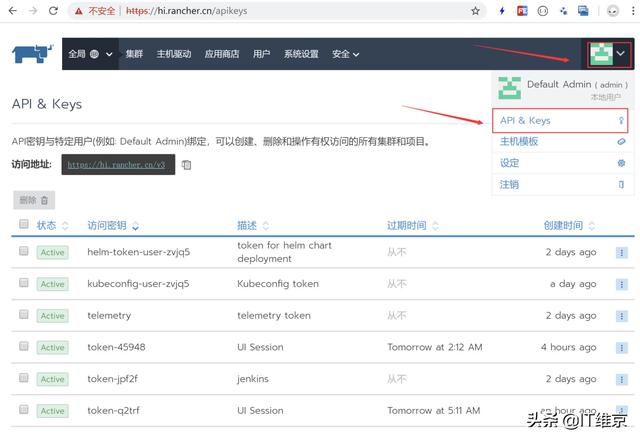Click the browser profile avatar icon
The height and width of the screenshot is (441, 640).
point(613,11)
